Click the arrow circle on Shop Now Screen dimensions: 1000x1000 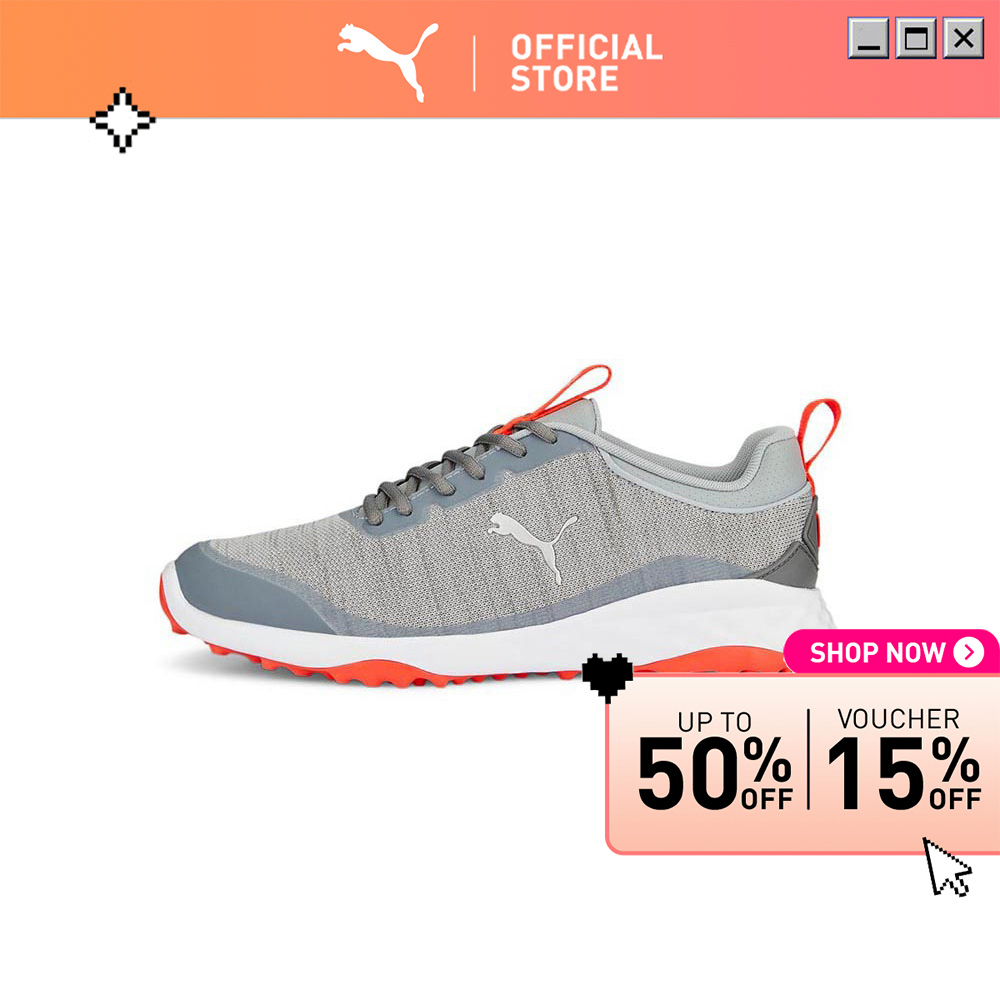pyautogui.click(x=969, y=652)
